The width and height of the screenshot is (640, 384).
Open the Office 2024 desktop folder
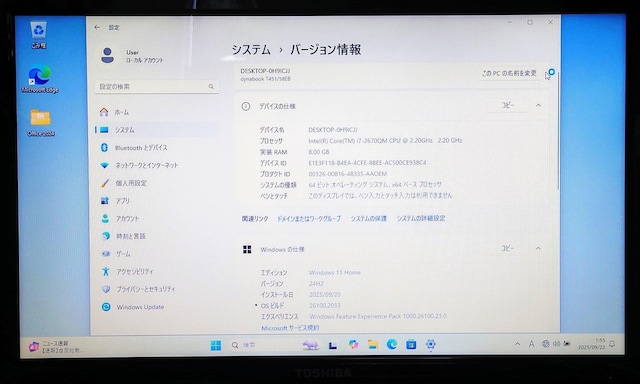tap(40, 122)
